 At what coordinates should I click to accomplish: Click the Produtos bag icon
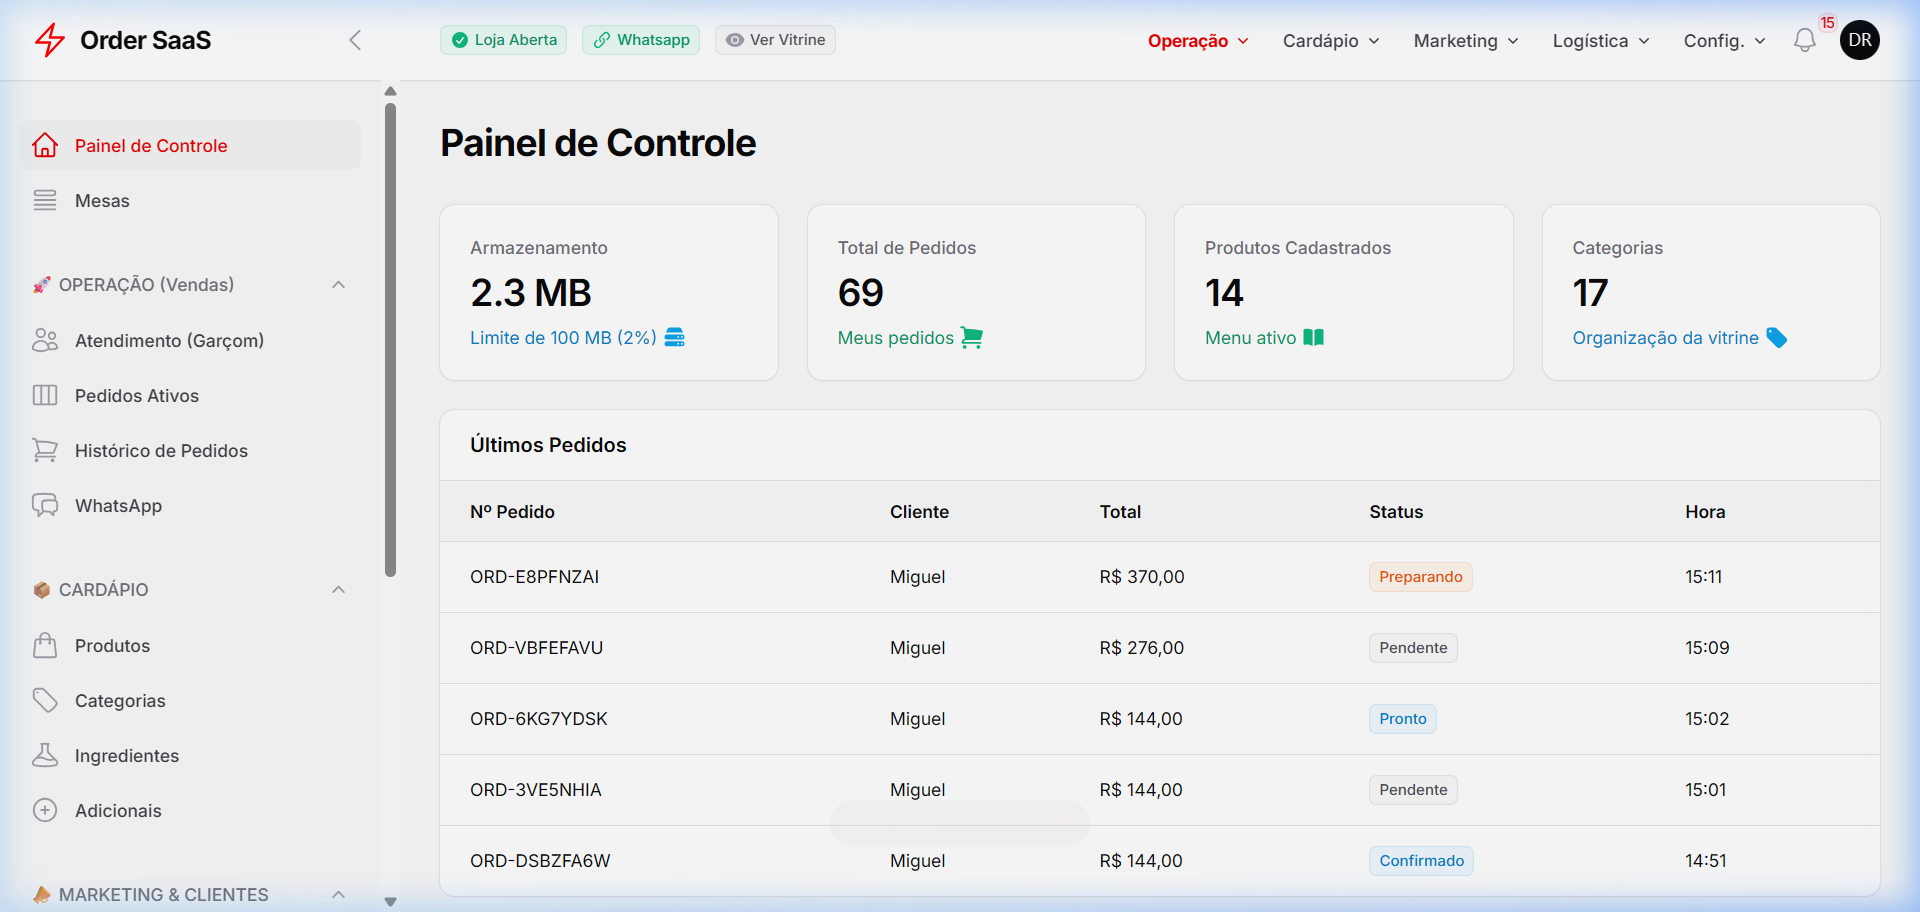pyautogui.click(x=45, y=645)
